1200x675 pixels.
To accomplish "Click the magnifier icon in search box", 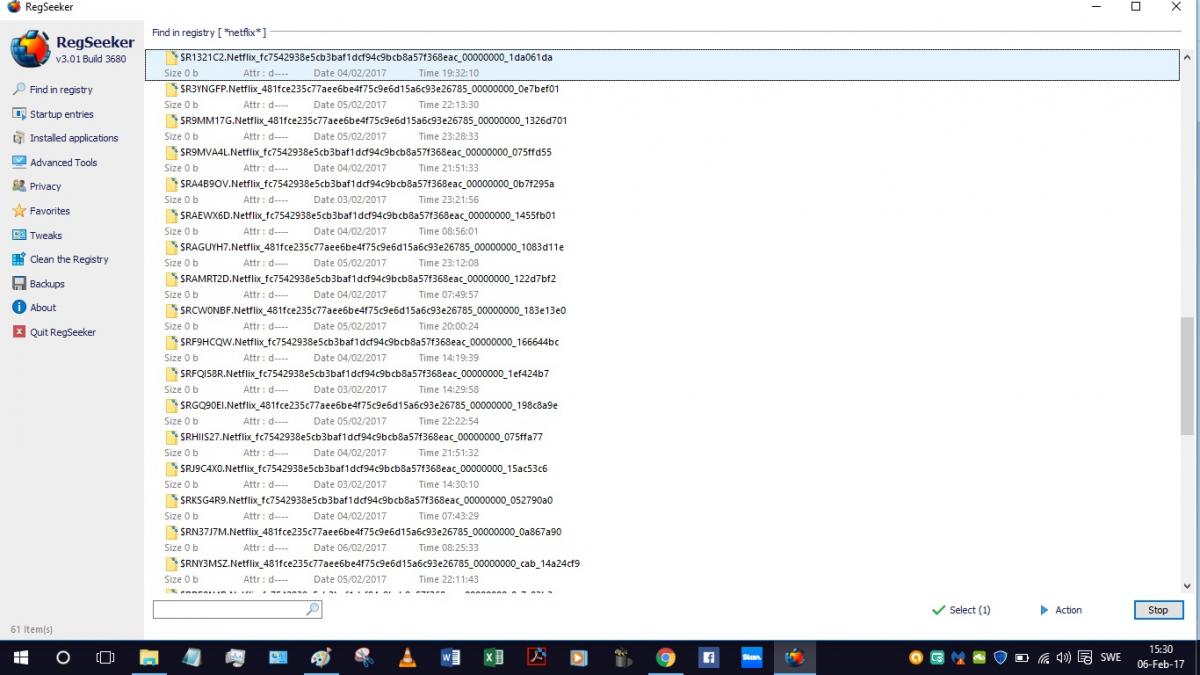I will 312,609.
